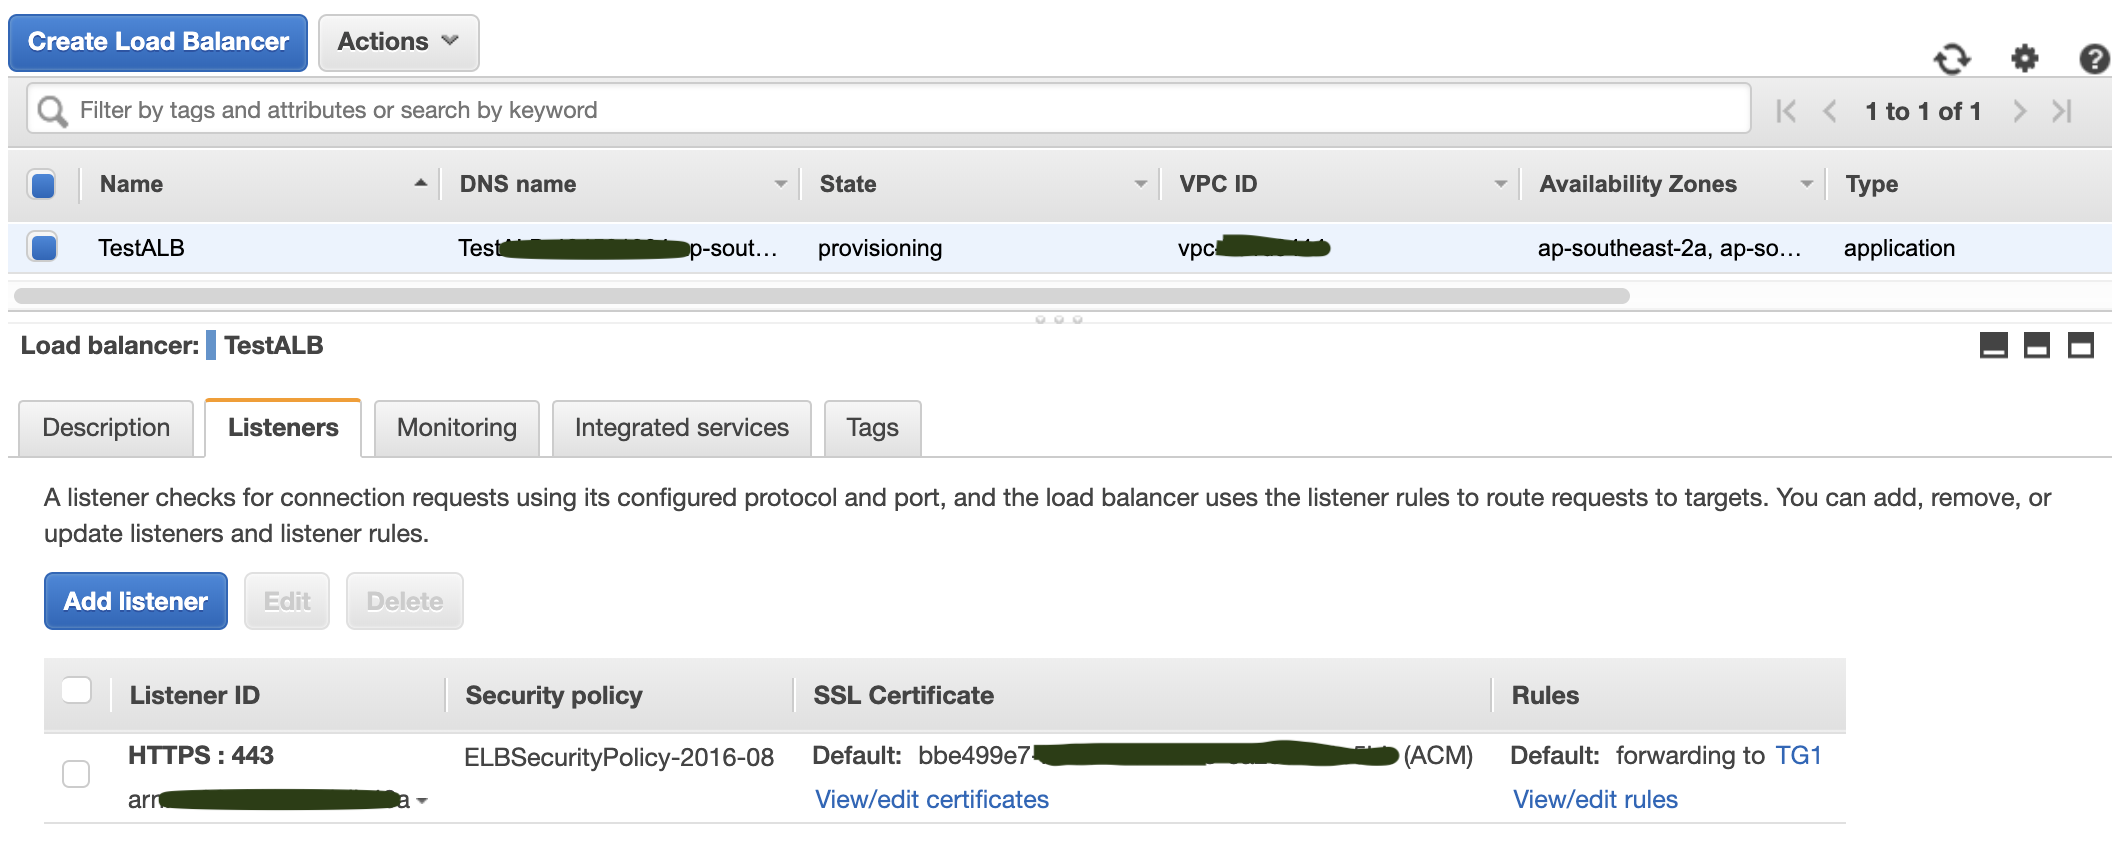Minimize details panel with first layout icon
The width and height of the screenshot is (2126, 856).
pyautogui.click(x=1993, y=346)
